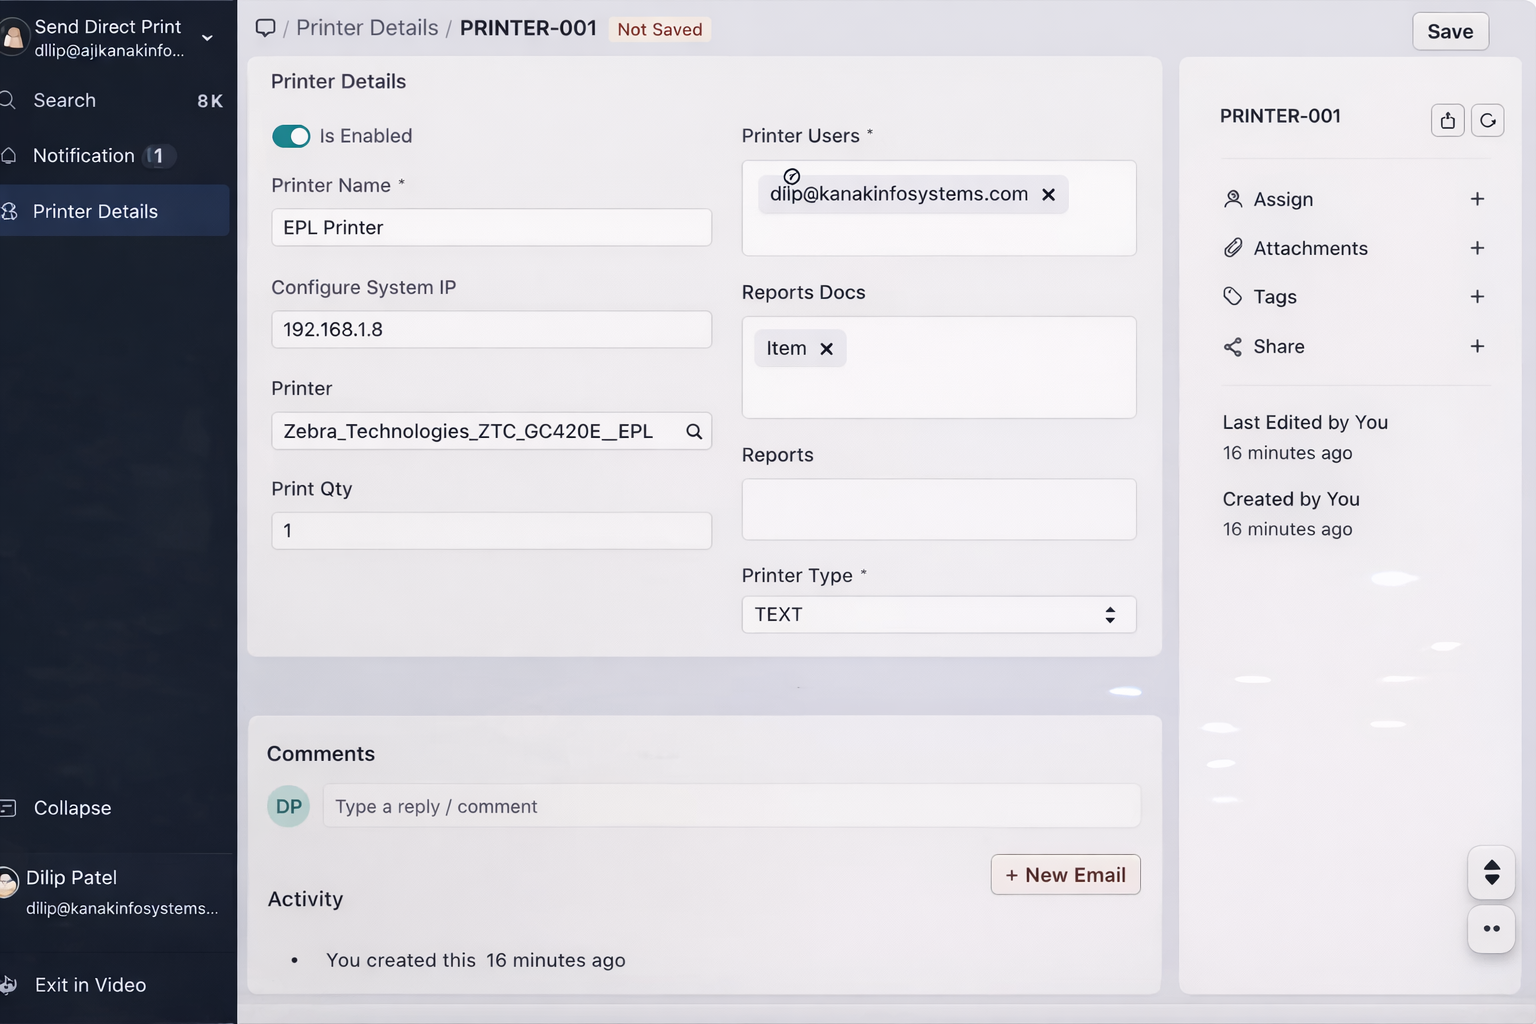Click the Reports Docs tag field

pyautogui.click(x=939, y=367)
